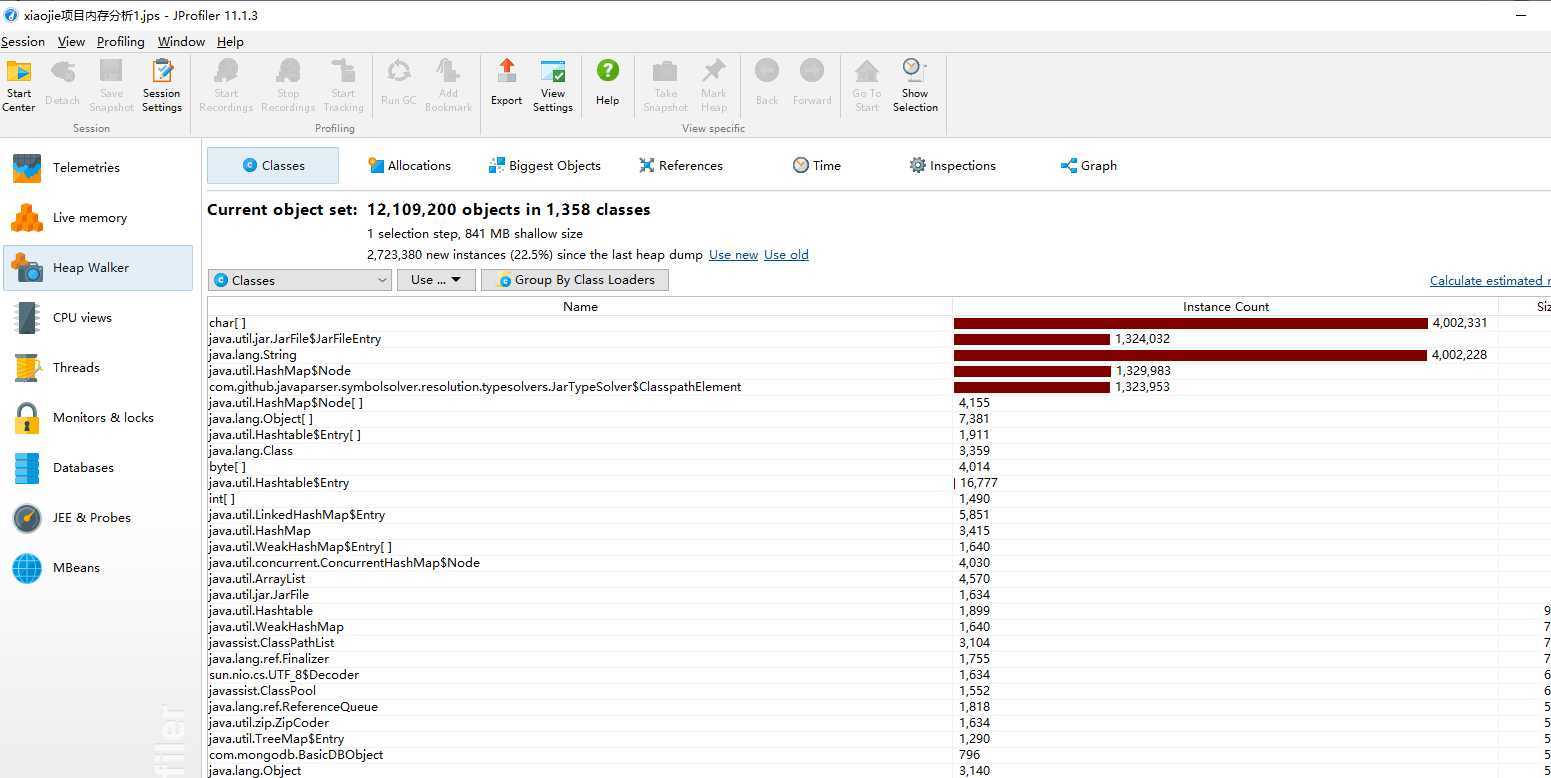Switch to the Time tab
1551x778 pixels.
coord(817,166)
